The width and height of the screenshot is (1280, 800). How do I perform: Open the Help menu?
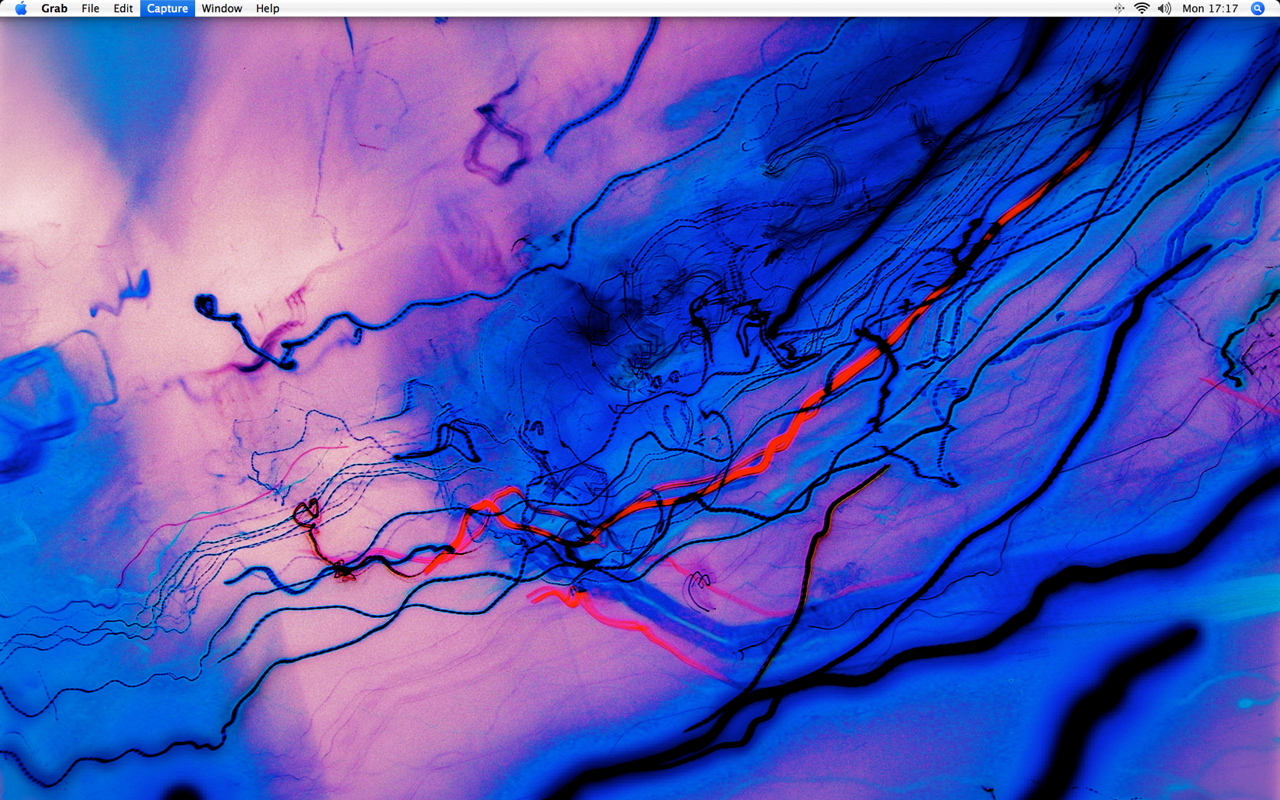(267, 8)
